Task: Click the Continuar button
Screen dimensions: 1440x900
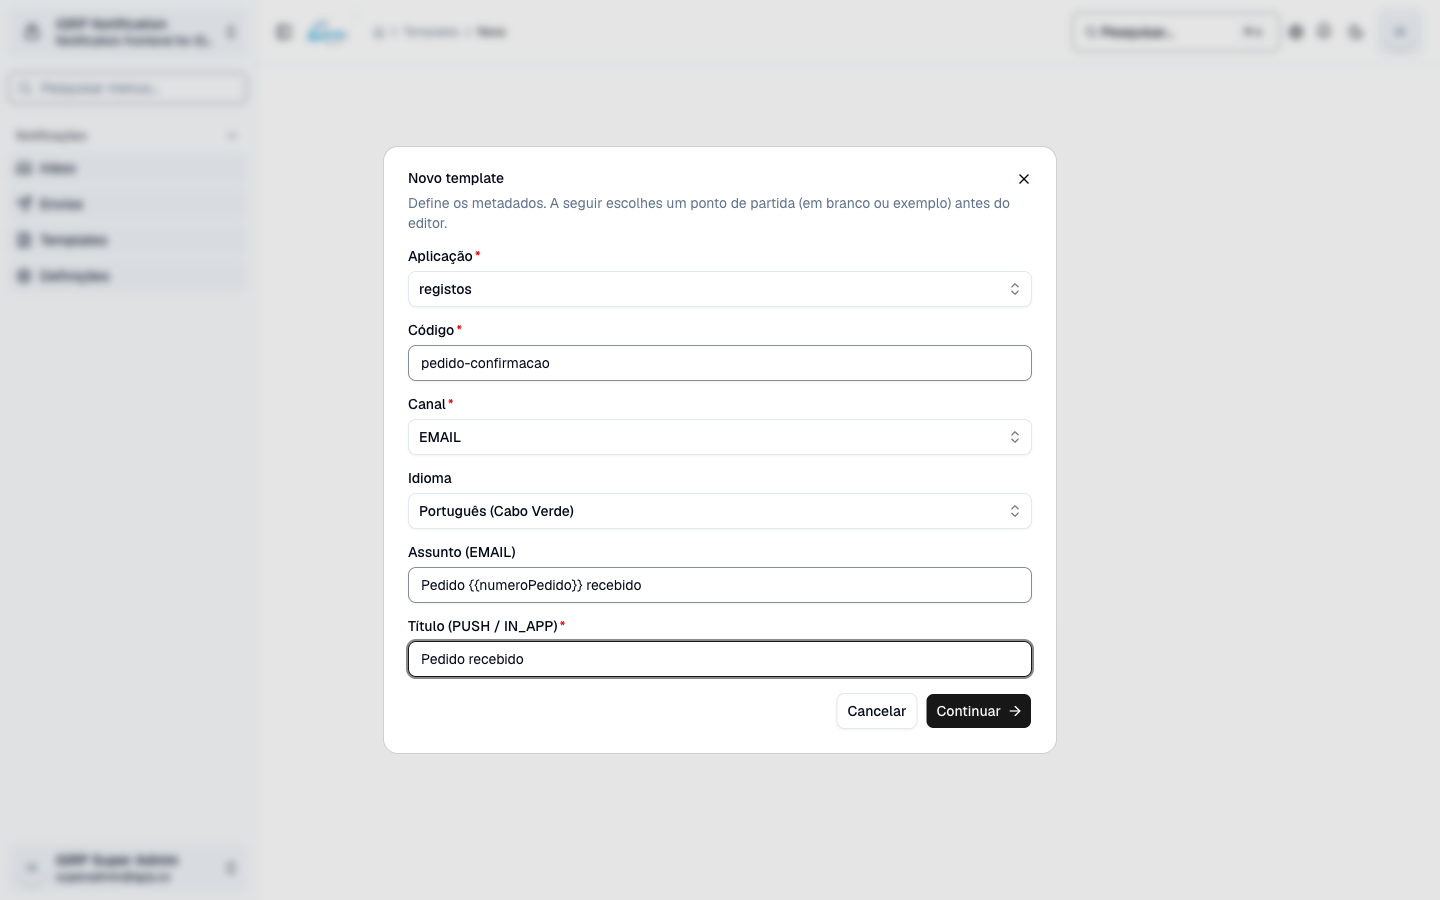Action: [978, 711]
